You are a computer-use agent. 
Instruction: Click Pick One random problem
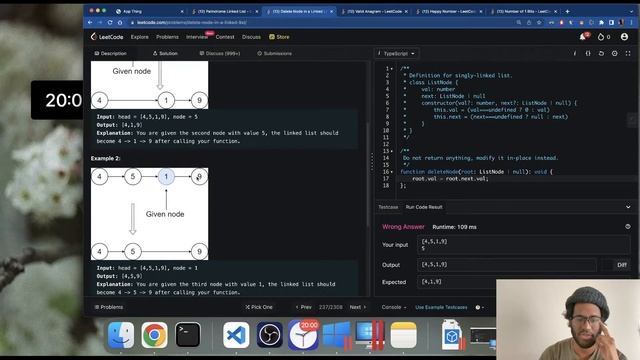point(259,307)
